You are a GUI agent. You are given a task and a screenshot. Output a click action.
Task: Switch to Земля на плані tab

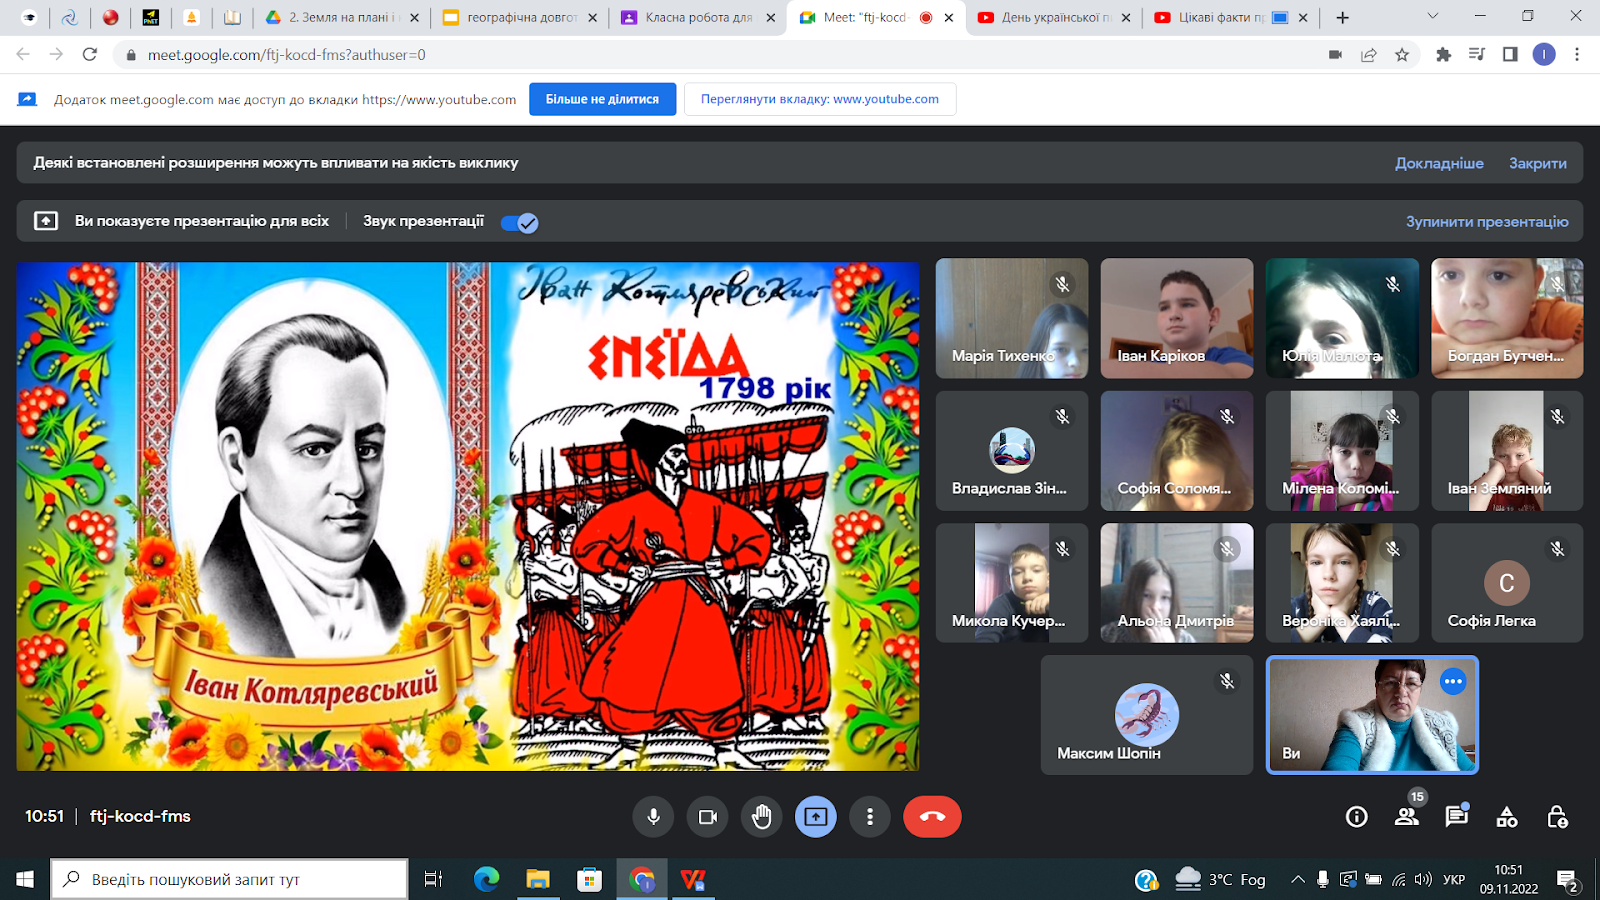pos(342,17)
